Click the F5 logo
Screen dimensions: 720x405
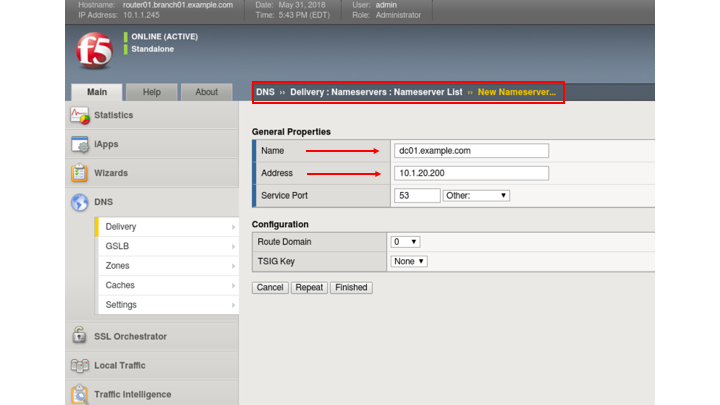95,51
